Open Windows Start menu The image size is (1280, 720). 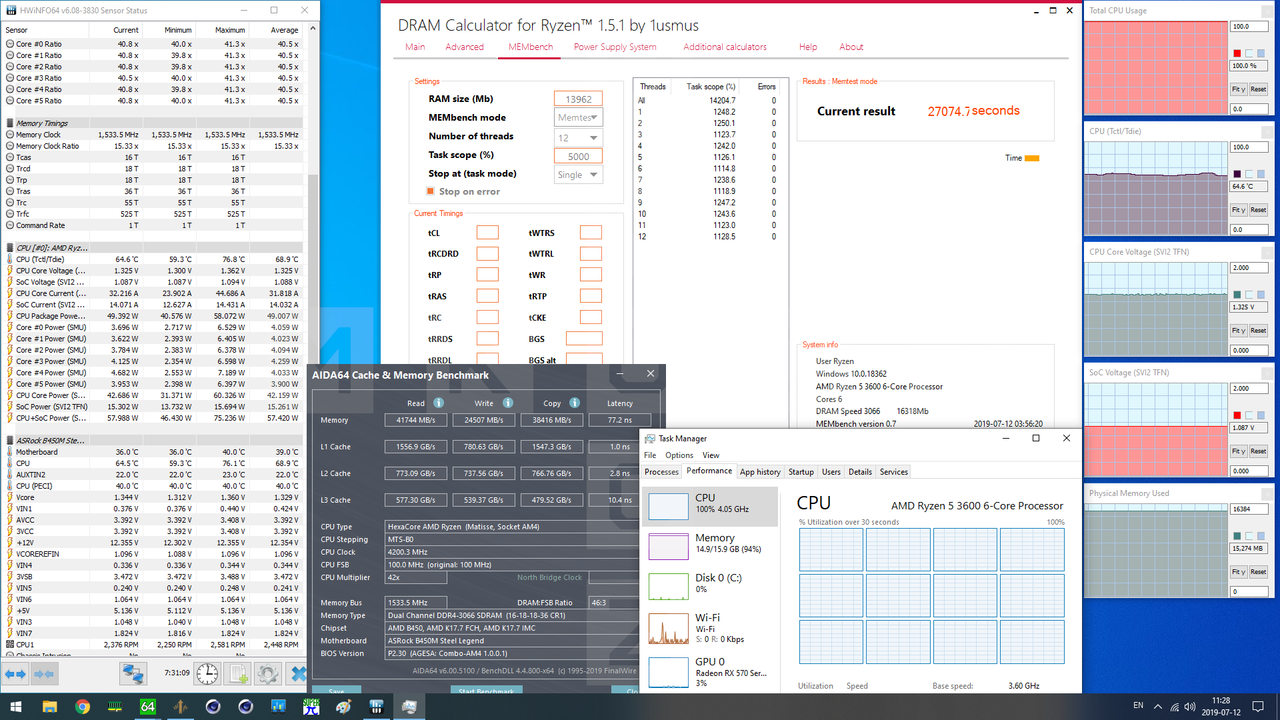coord(17,706)
